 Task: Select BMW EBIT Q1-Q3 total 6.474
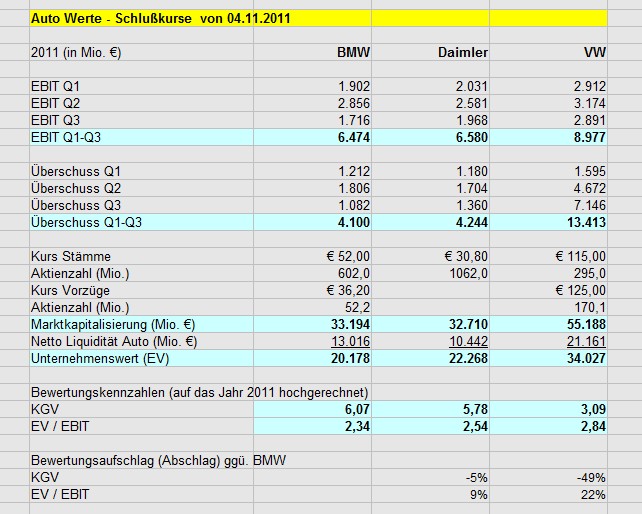coord(354,137)
